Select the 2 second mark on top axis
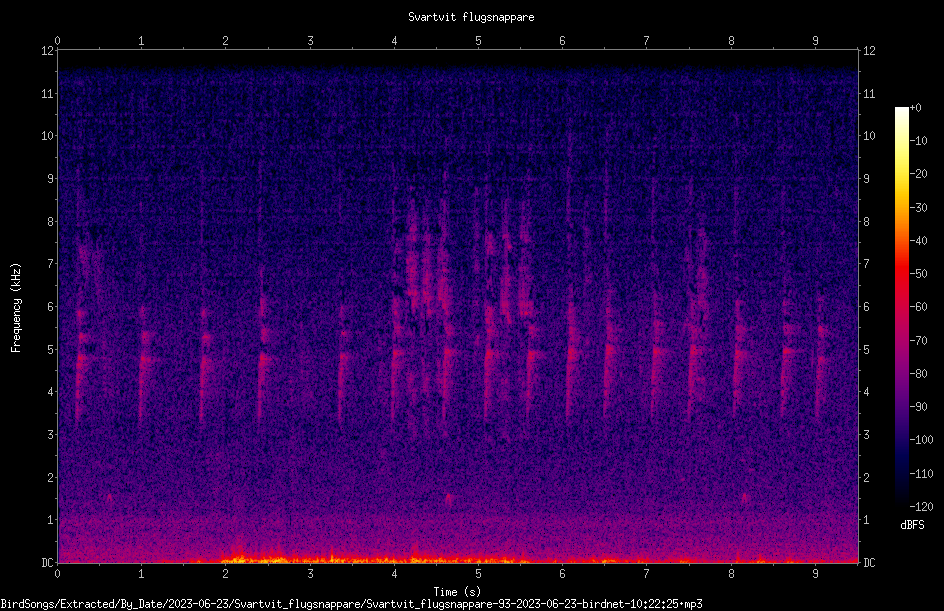This screenshot has height=611, width=944. [x=225, y=41]
